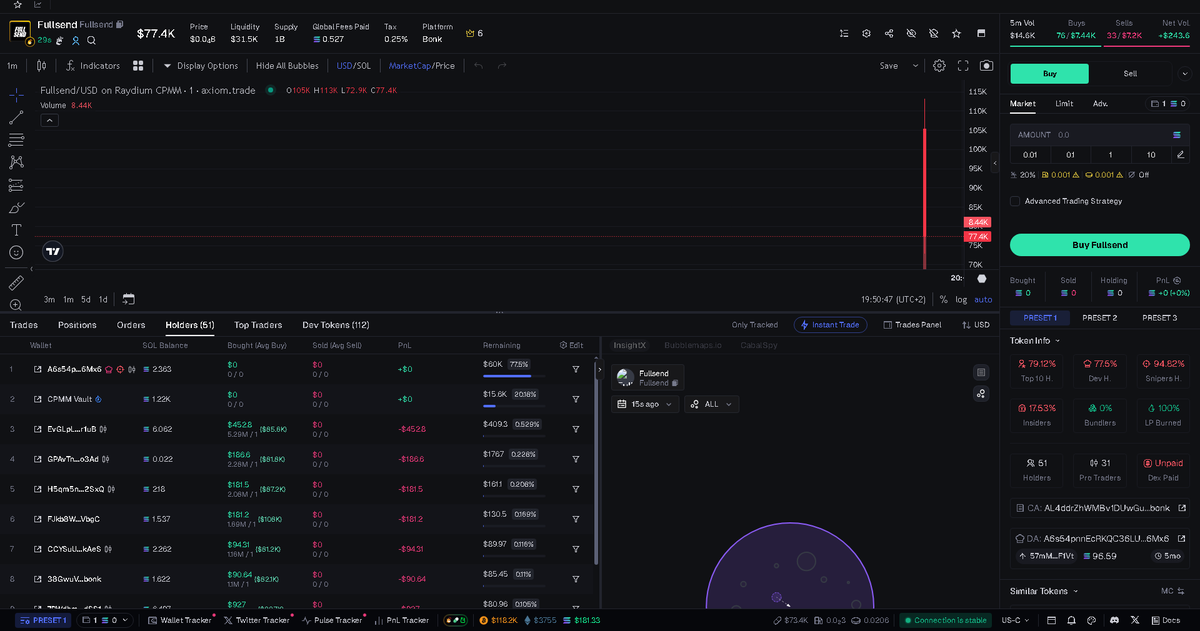Viewport: 1200px width, 631px height.
Task: Switch to the Trades tab
Action: click(x=23, y=325)
